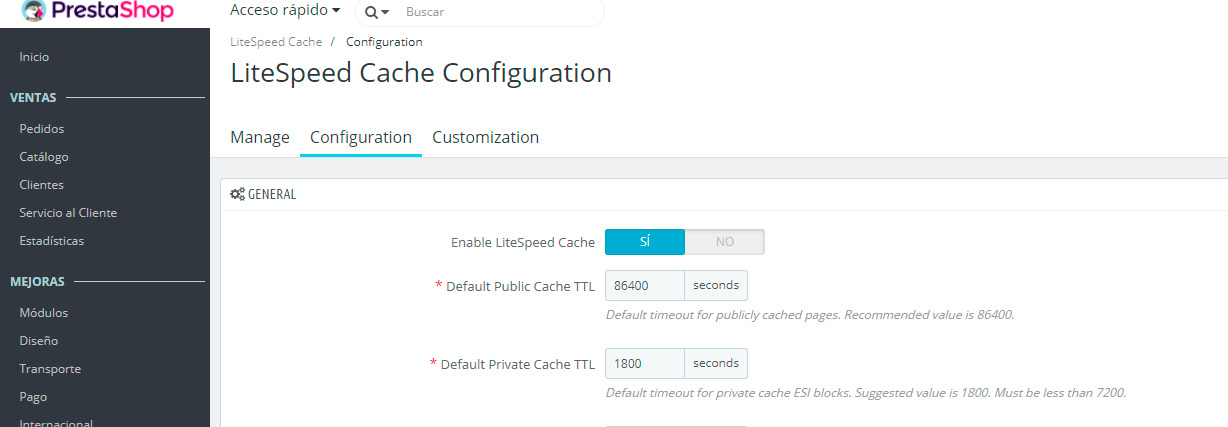Switch to the Customization tab
Image resolution: width=1228 pixels, height=427 pixels.
tap(485, 138)
